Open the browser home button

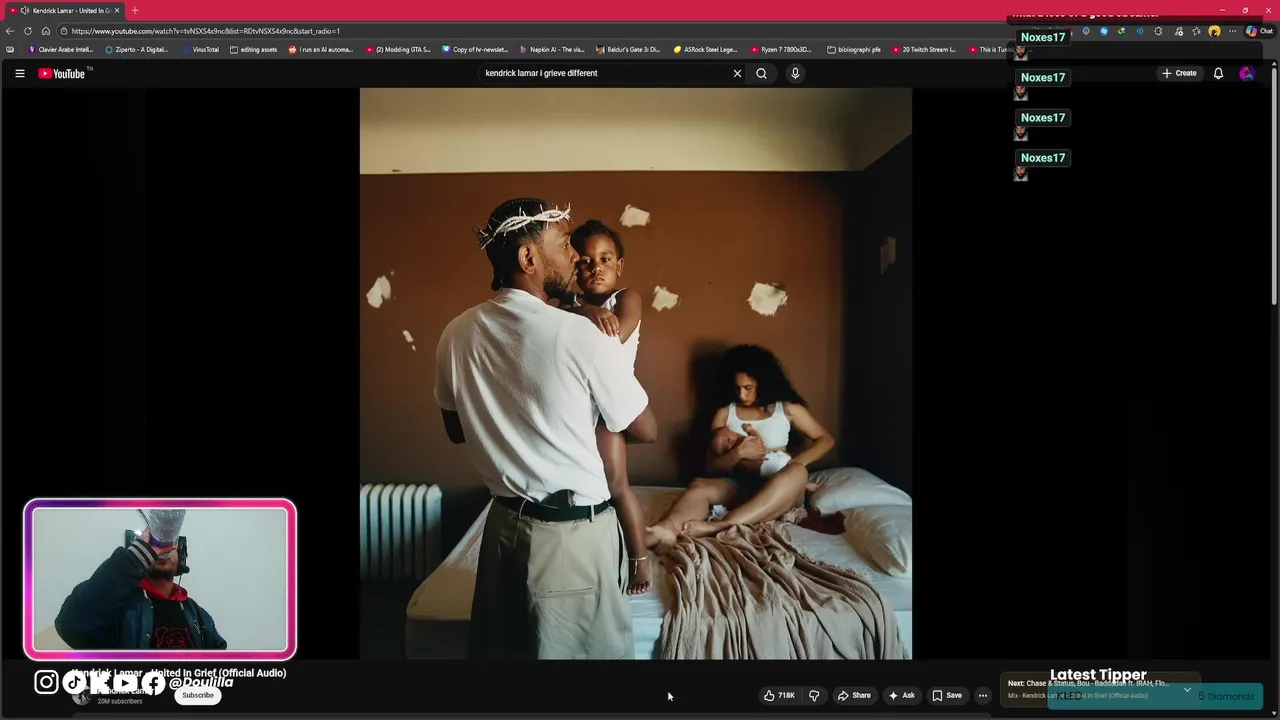tap(46, 31)
